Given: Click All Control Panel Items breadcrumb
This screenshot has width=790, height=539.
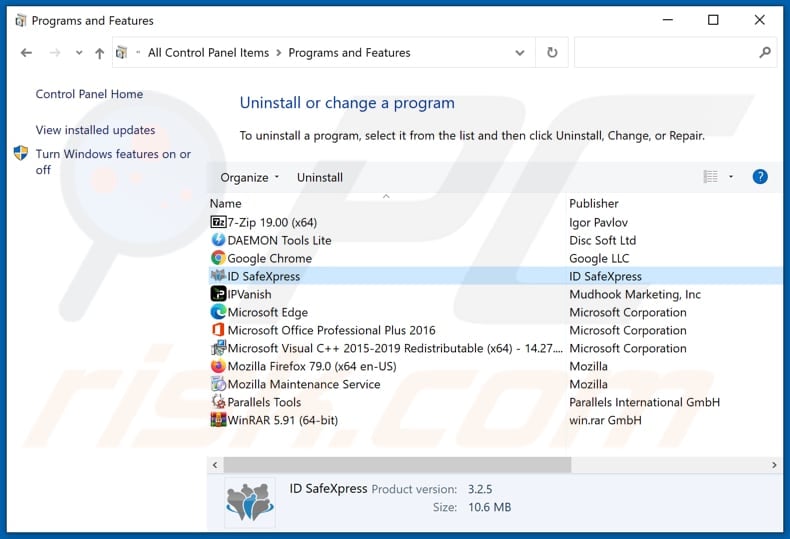Looking at the screenshot, I should tap(208, 52).
